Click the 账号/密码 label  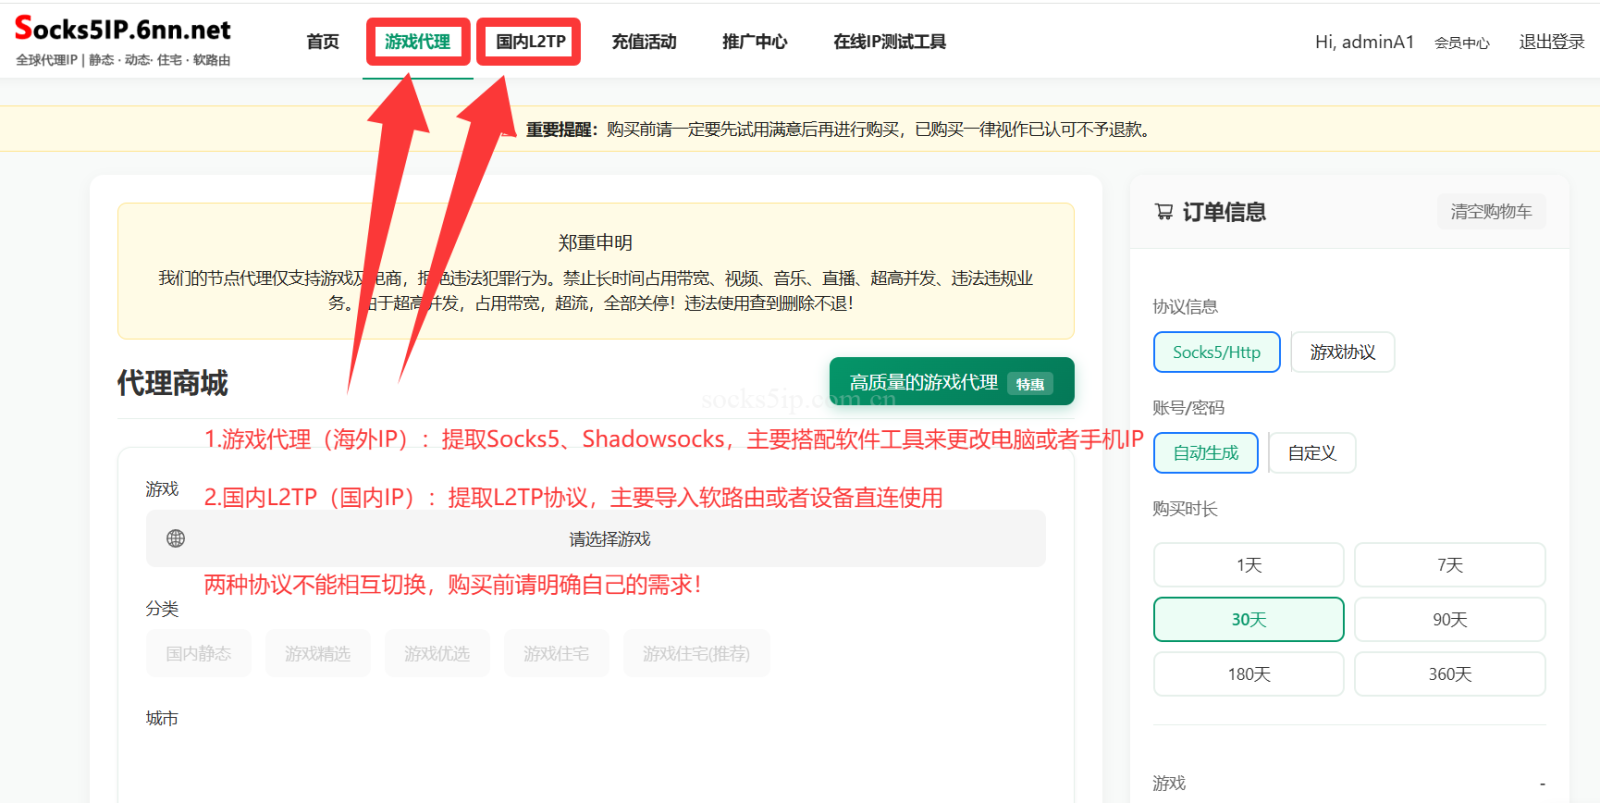point(1188,408)
